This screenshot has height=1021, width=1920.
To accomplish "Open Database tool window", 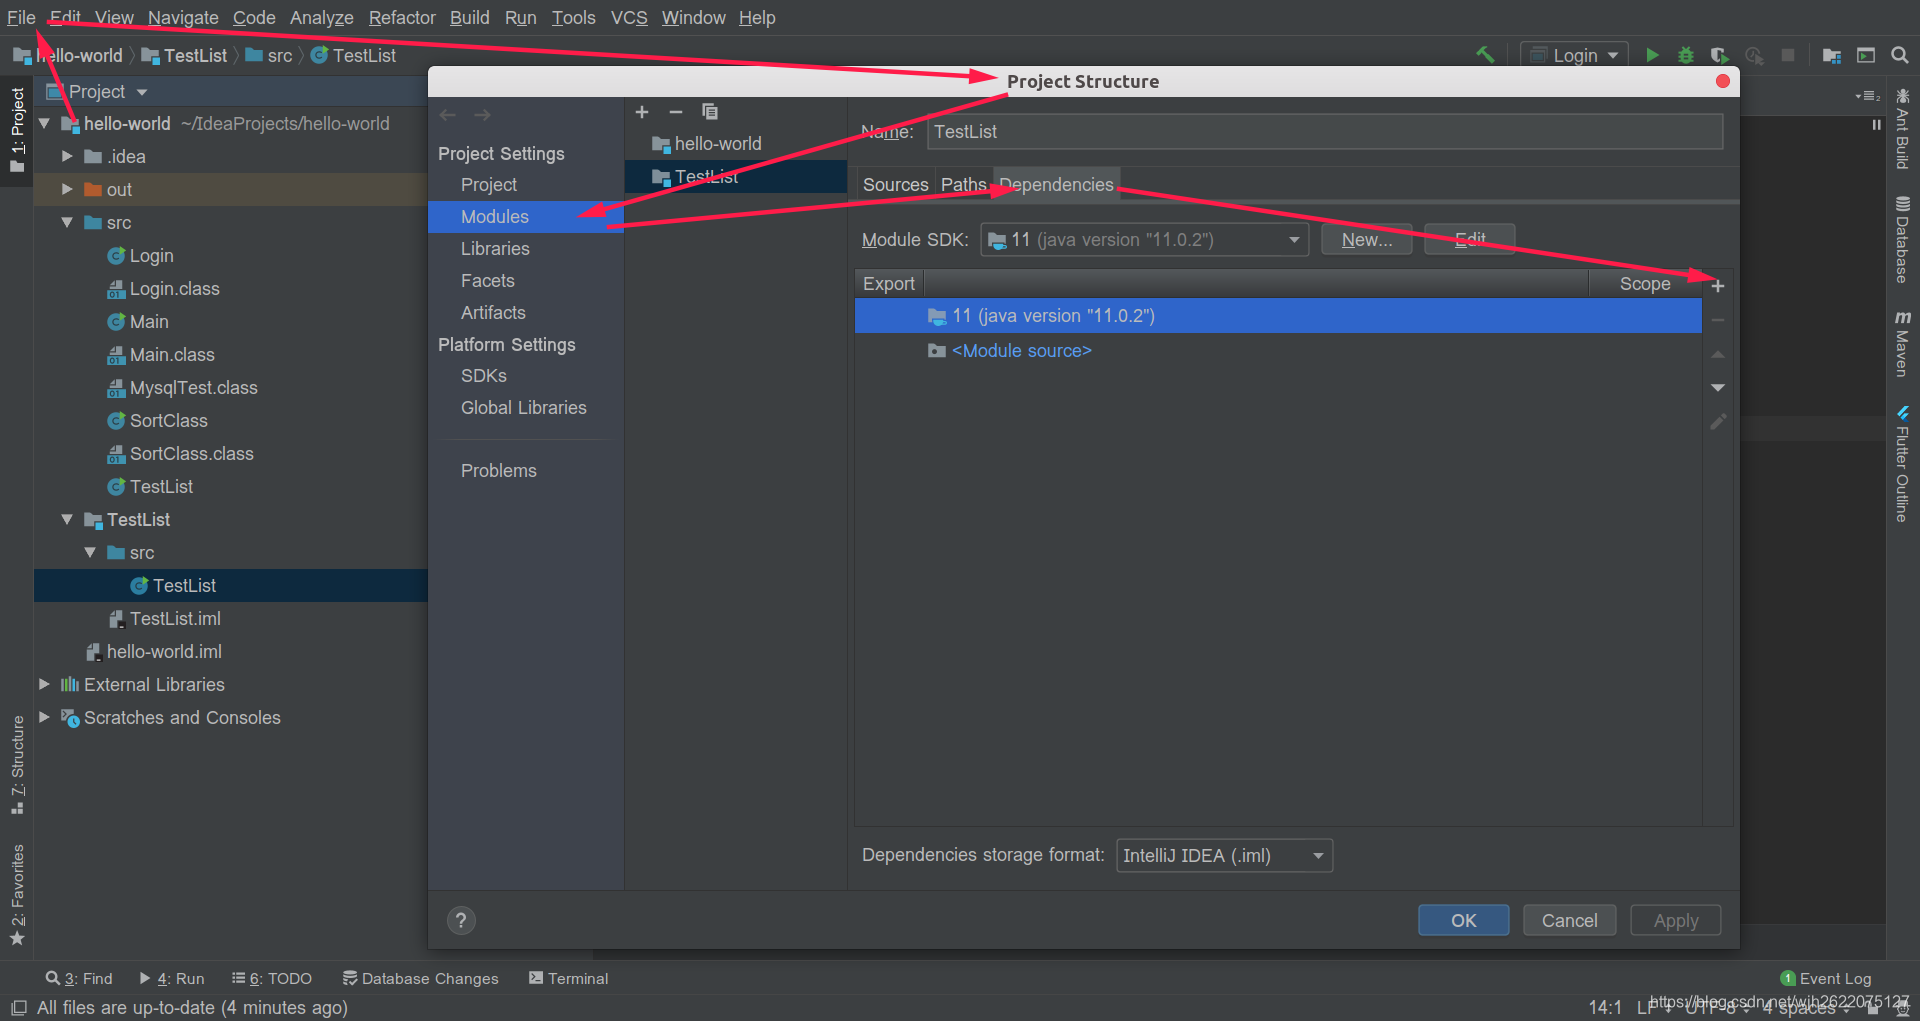I will [1902, 239].
